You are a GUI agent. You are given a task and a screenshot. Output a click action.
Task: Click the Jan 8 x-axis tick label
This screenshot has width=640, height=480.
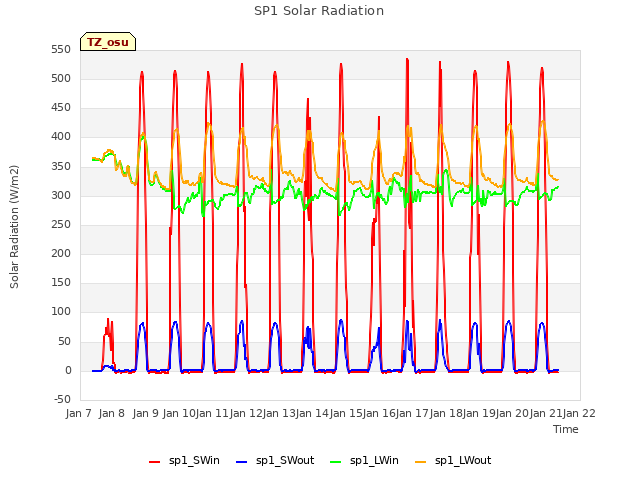[x=111, y=413]
